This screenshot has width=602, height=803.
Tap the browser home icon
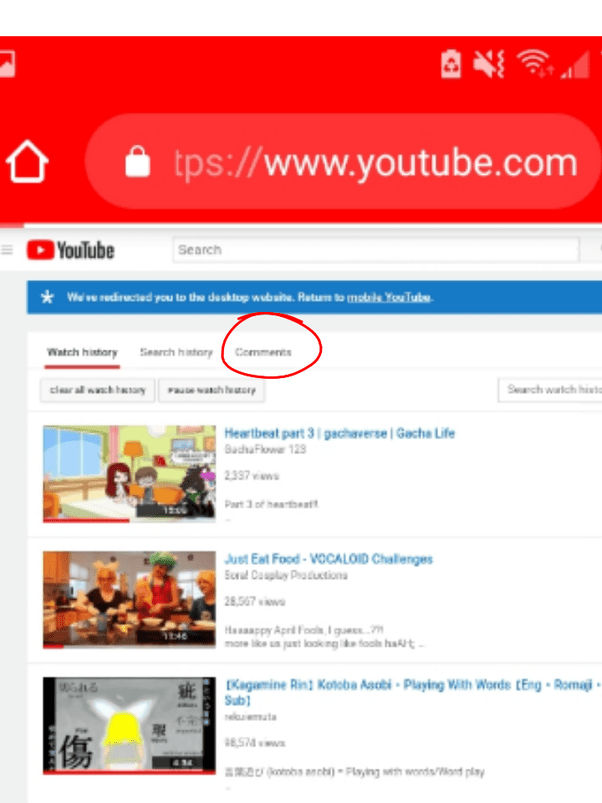(x=27, y=161)
